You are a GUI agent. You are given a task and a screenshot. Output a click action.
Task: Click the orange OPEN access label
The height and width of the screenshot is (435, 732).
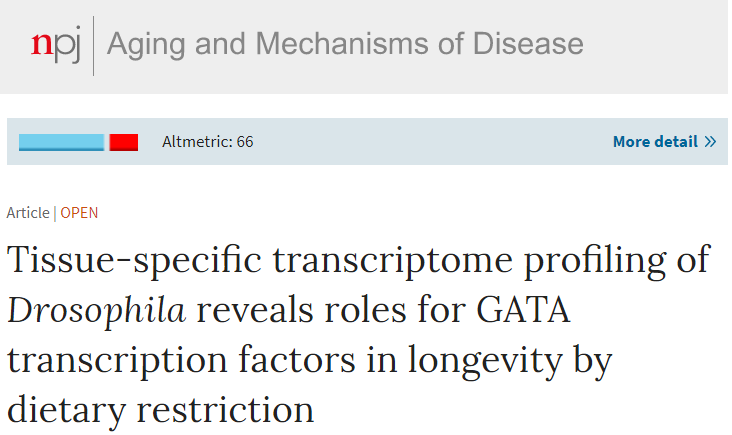pos(79,213)
